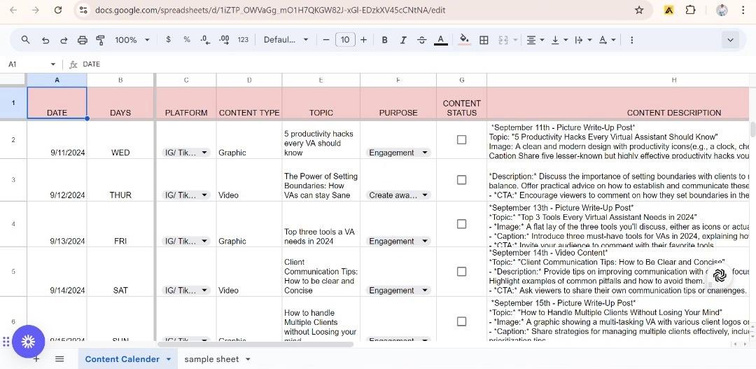The image size is (756, 369).
Task: Click the horizontal scrollbar
Action: 256,344
